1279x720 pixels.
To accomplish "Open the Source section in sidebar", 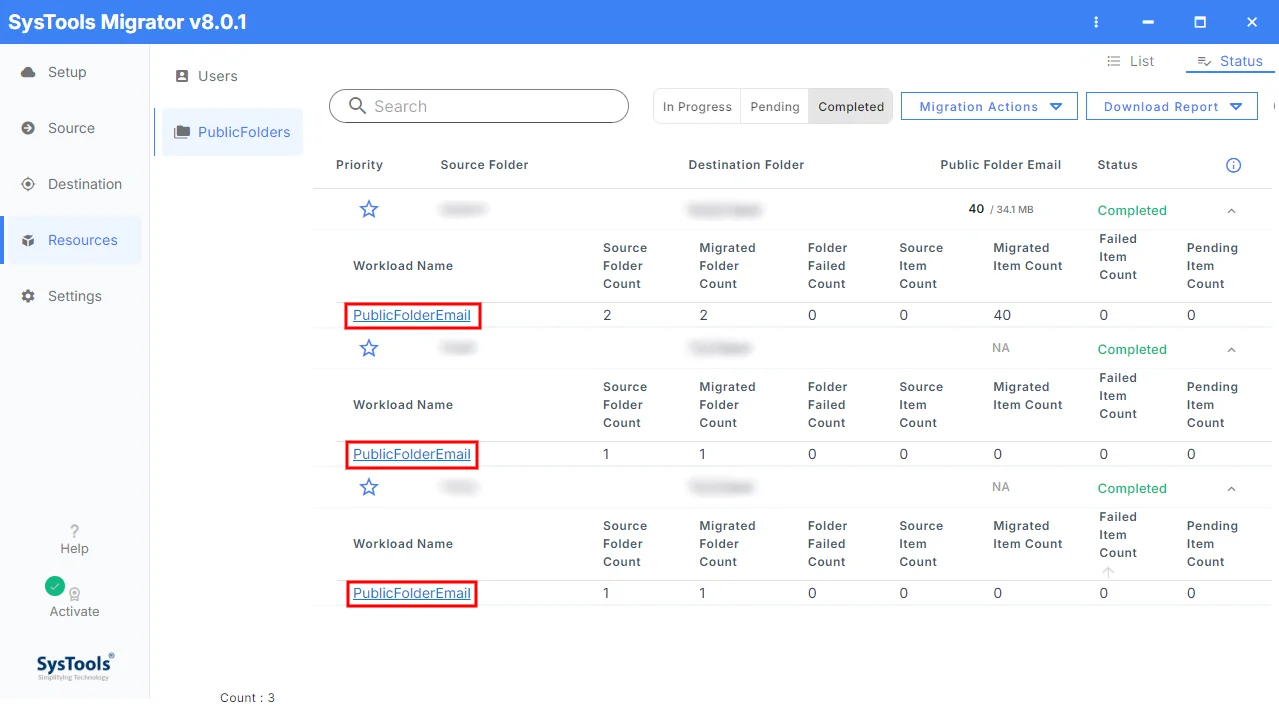I will [x=70, y=128].
